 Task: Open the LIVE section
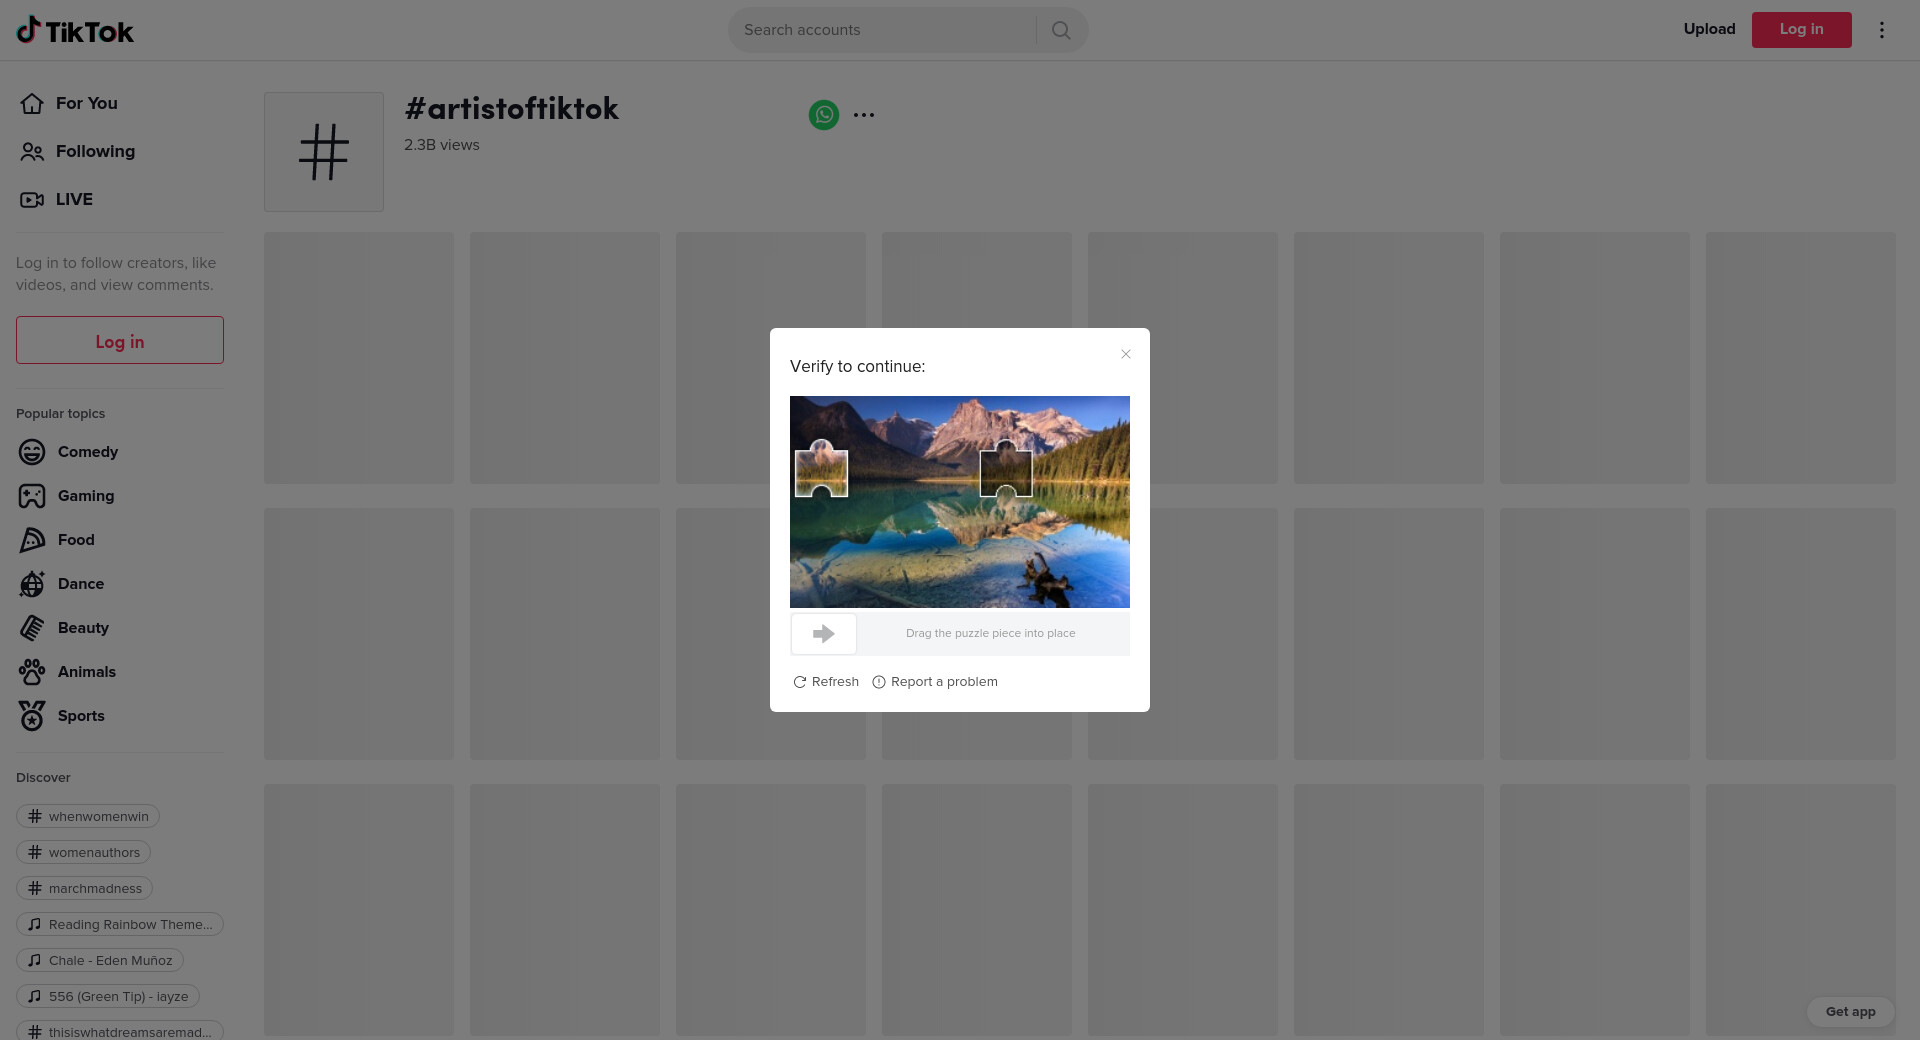[56, 199]
